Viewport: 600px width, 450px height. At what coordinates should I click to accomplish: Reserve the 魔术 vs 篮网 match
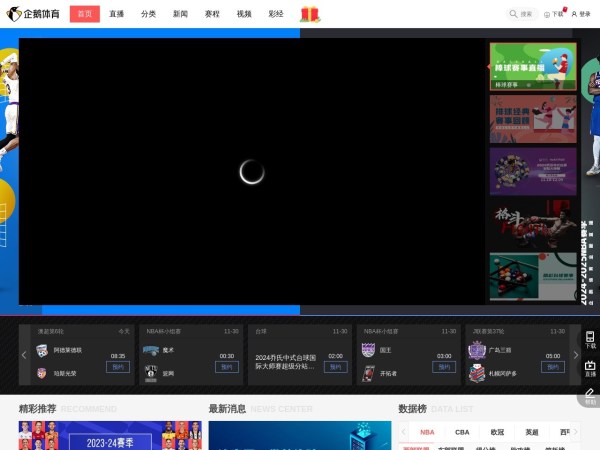coord(227,367)
